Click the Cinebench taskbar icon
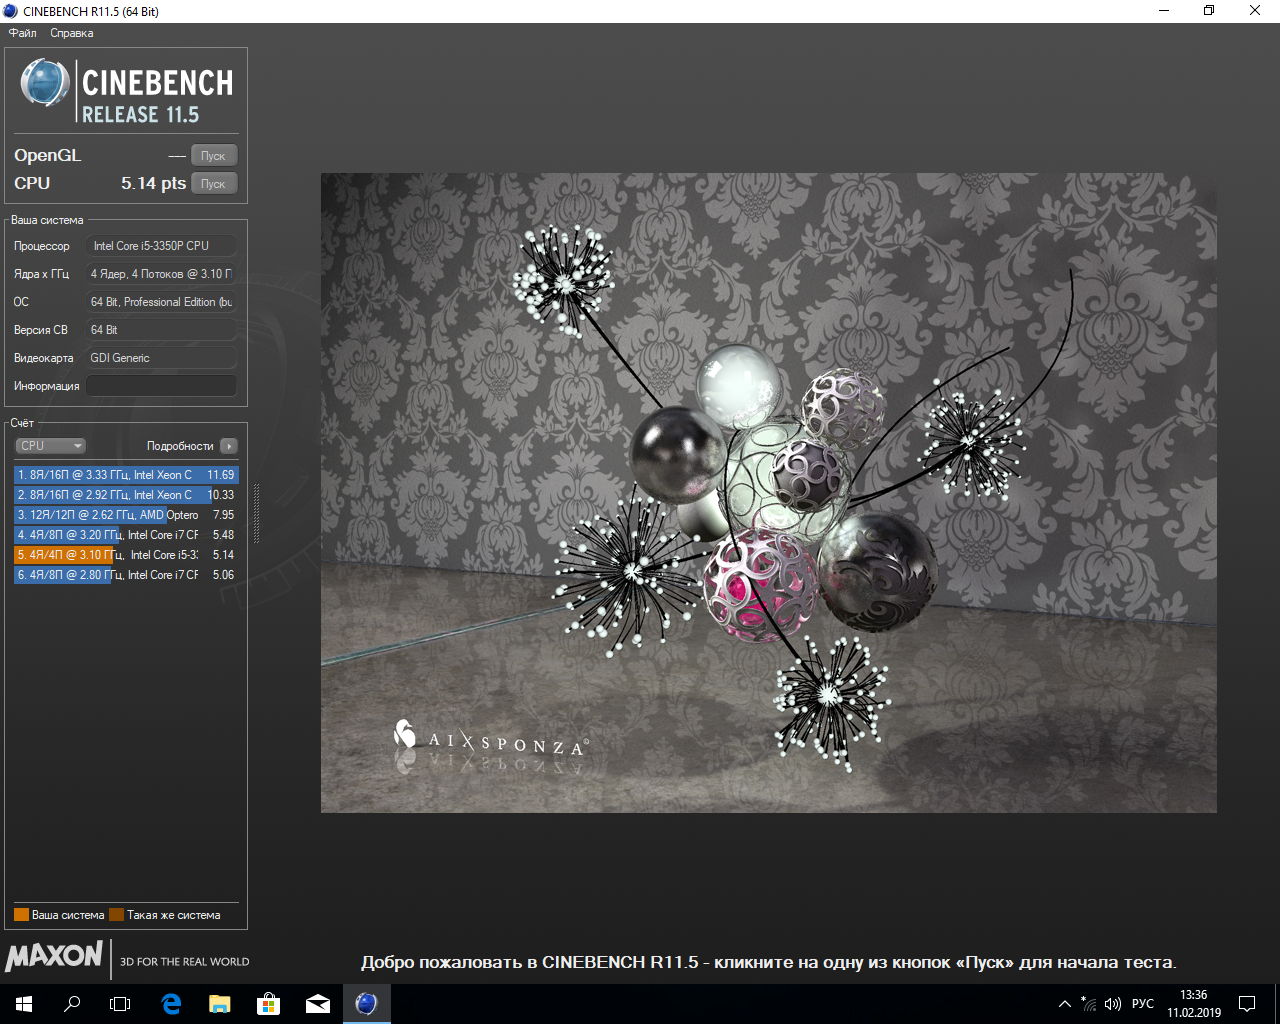1280x1024 pixels. [366, 1004]
